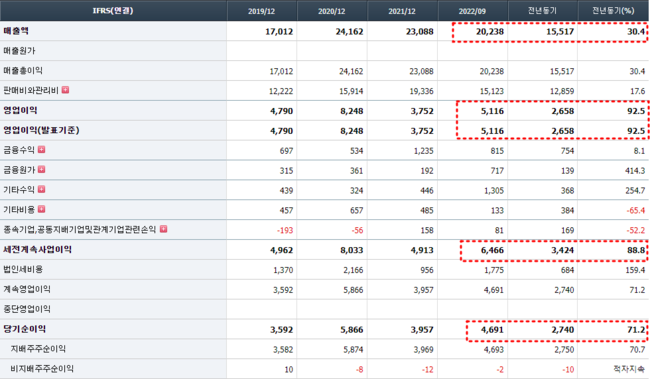Select the 영업이익(발표기준) row label

pos(41,130)
